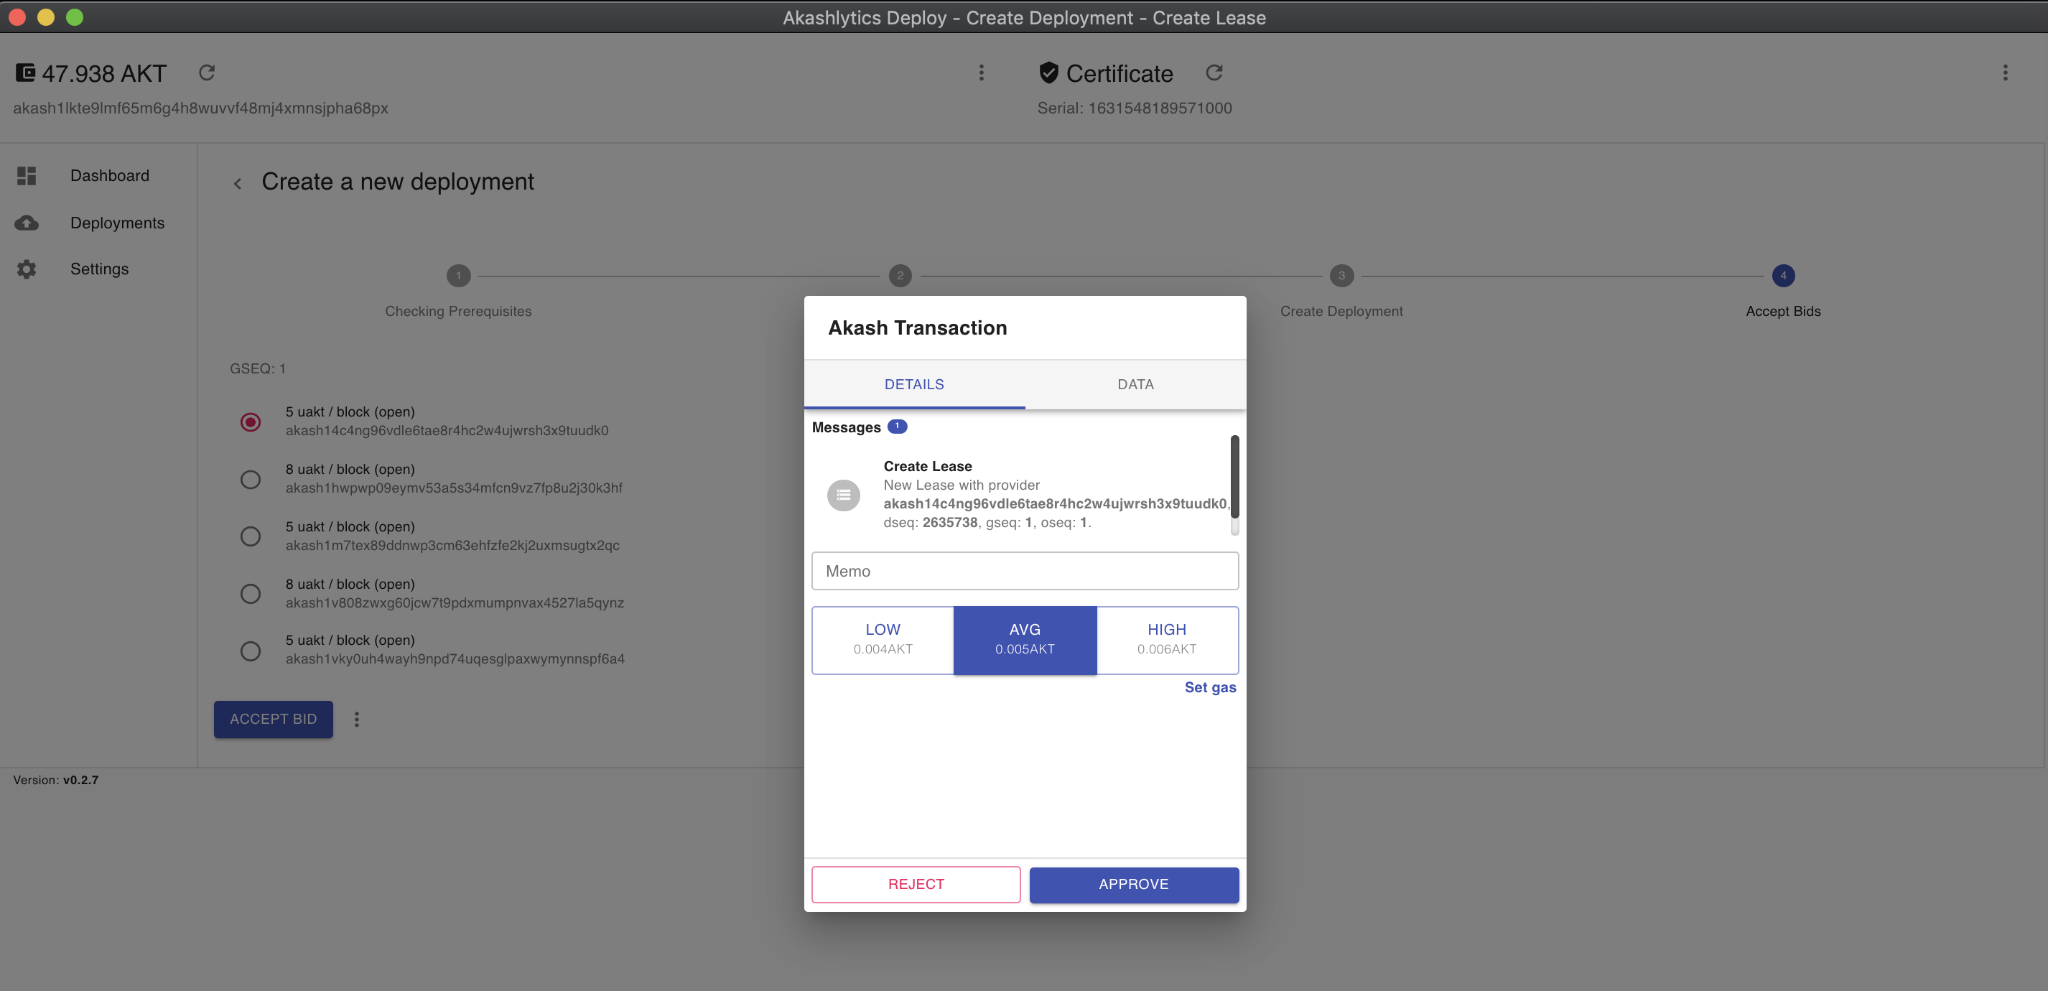Click the wallet icon beside 47.938 AKT
The width and height of the screenshot is (2048, 991).
click(25, 73)
